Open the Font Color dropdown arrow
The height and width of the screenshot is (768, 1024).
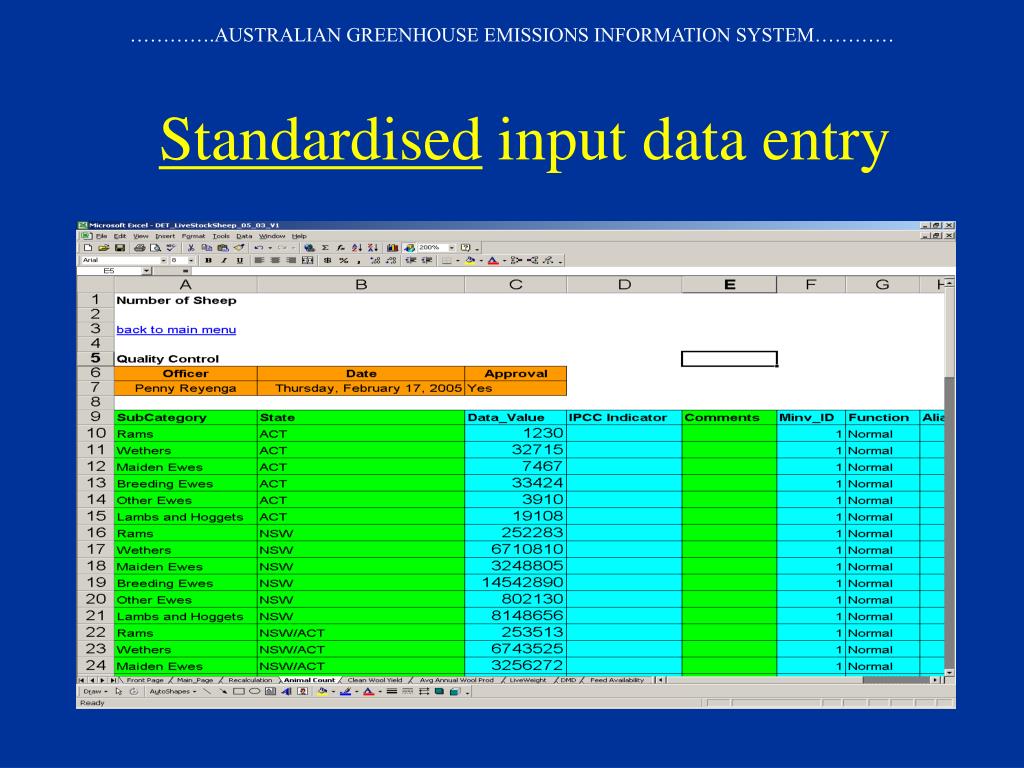(504, 261)
